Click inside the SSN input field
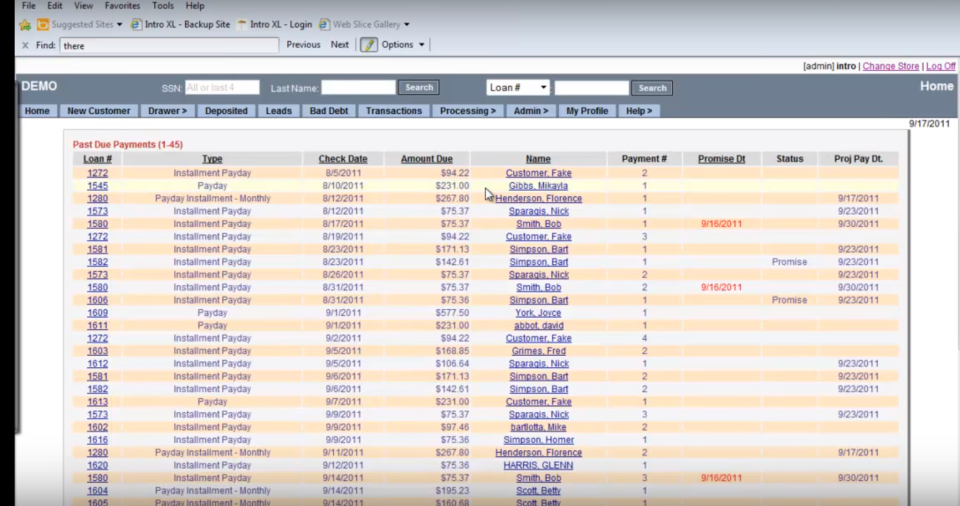 [x=222, y=88]
